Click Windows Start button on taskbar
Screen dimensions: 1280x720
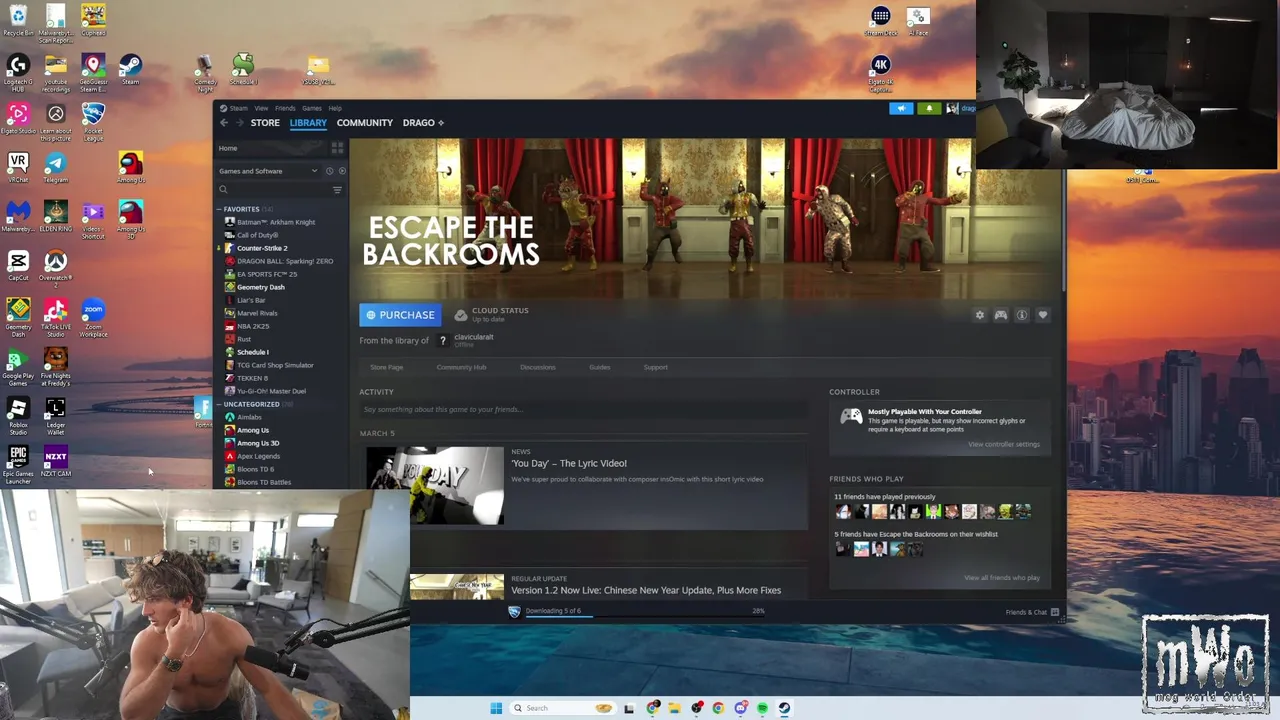coord(496,708)
